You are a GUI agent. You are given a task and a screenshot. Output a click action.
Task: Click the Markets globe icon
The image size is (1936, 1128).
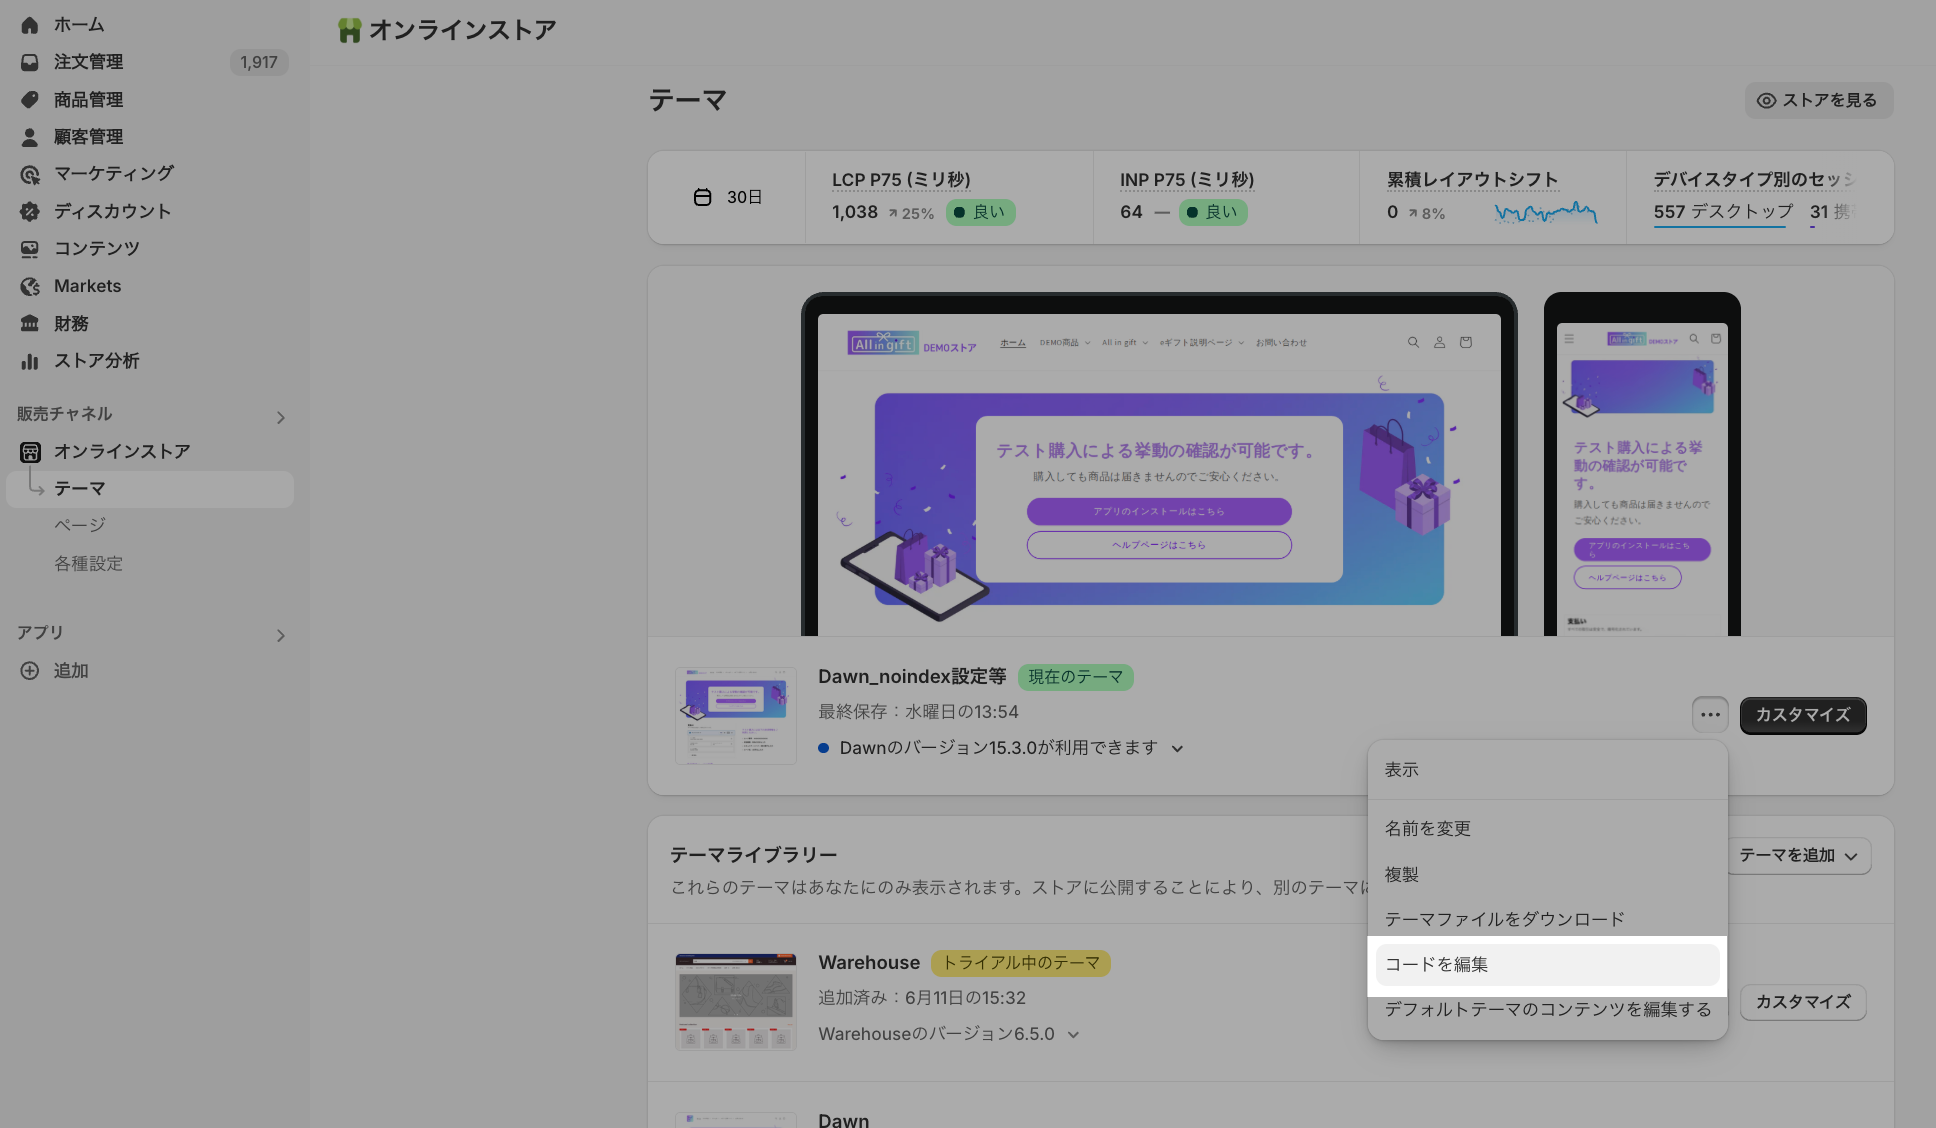30,286
